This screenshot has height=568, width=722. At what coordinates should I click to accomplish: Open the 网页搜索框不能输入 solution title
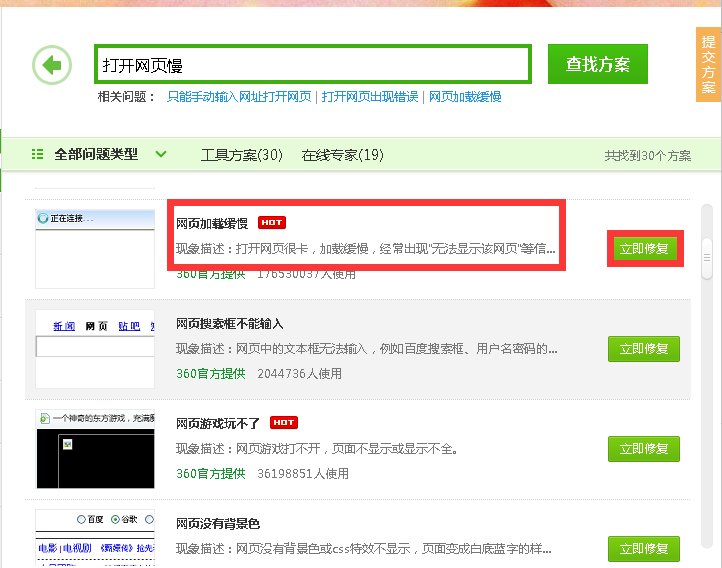click(x=230, y=324)
